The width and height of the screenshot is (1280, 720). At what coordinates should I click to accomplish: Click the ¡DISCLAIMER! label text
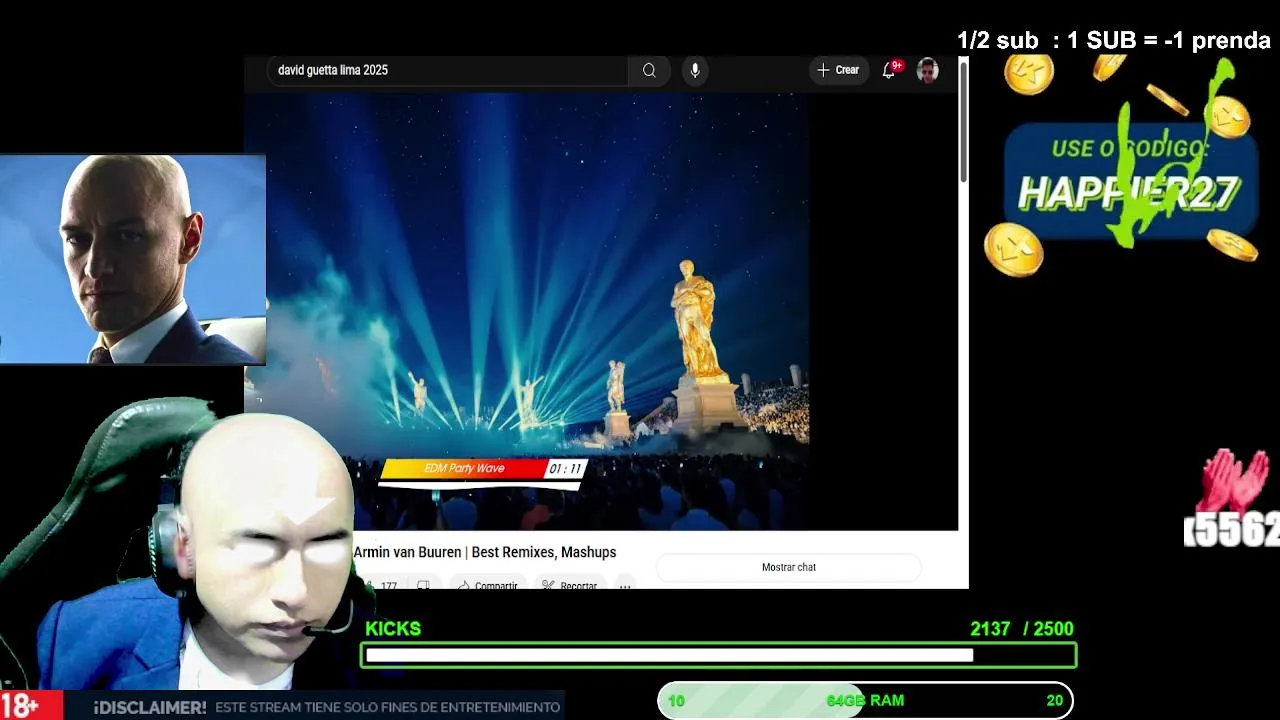pos(150,707)
